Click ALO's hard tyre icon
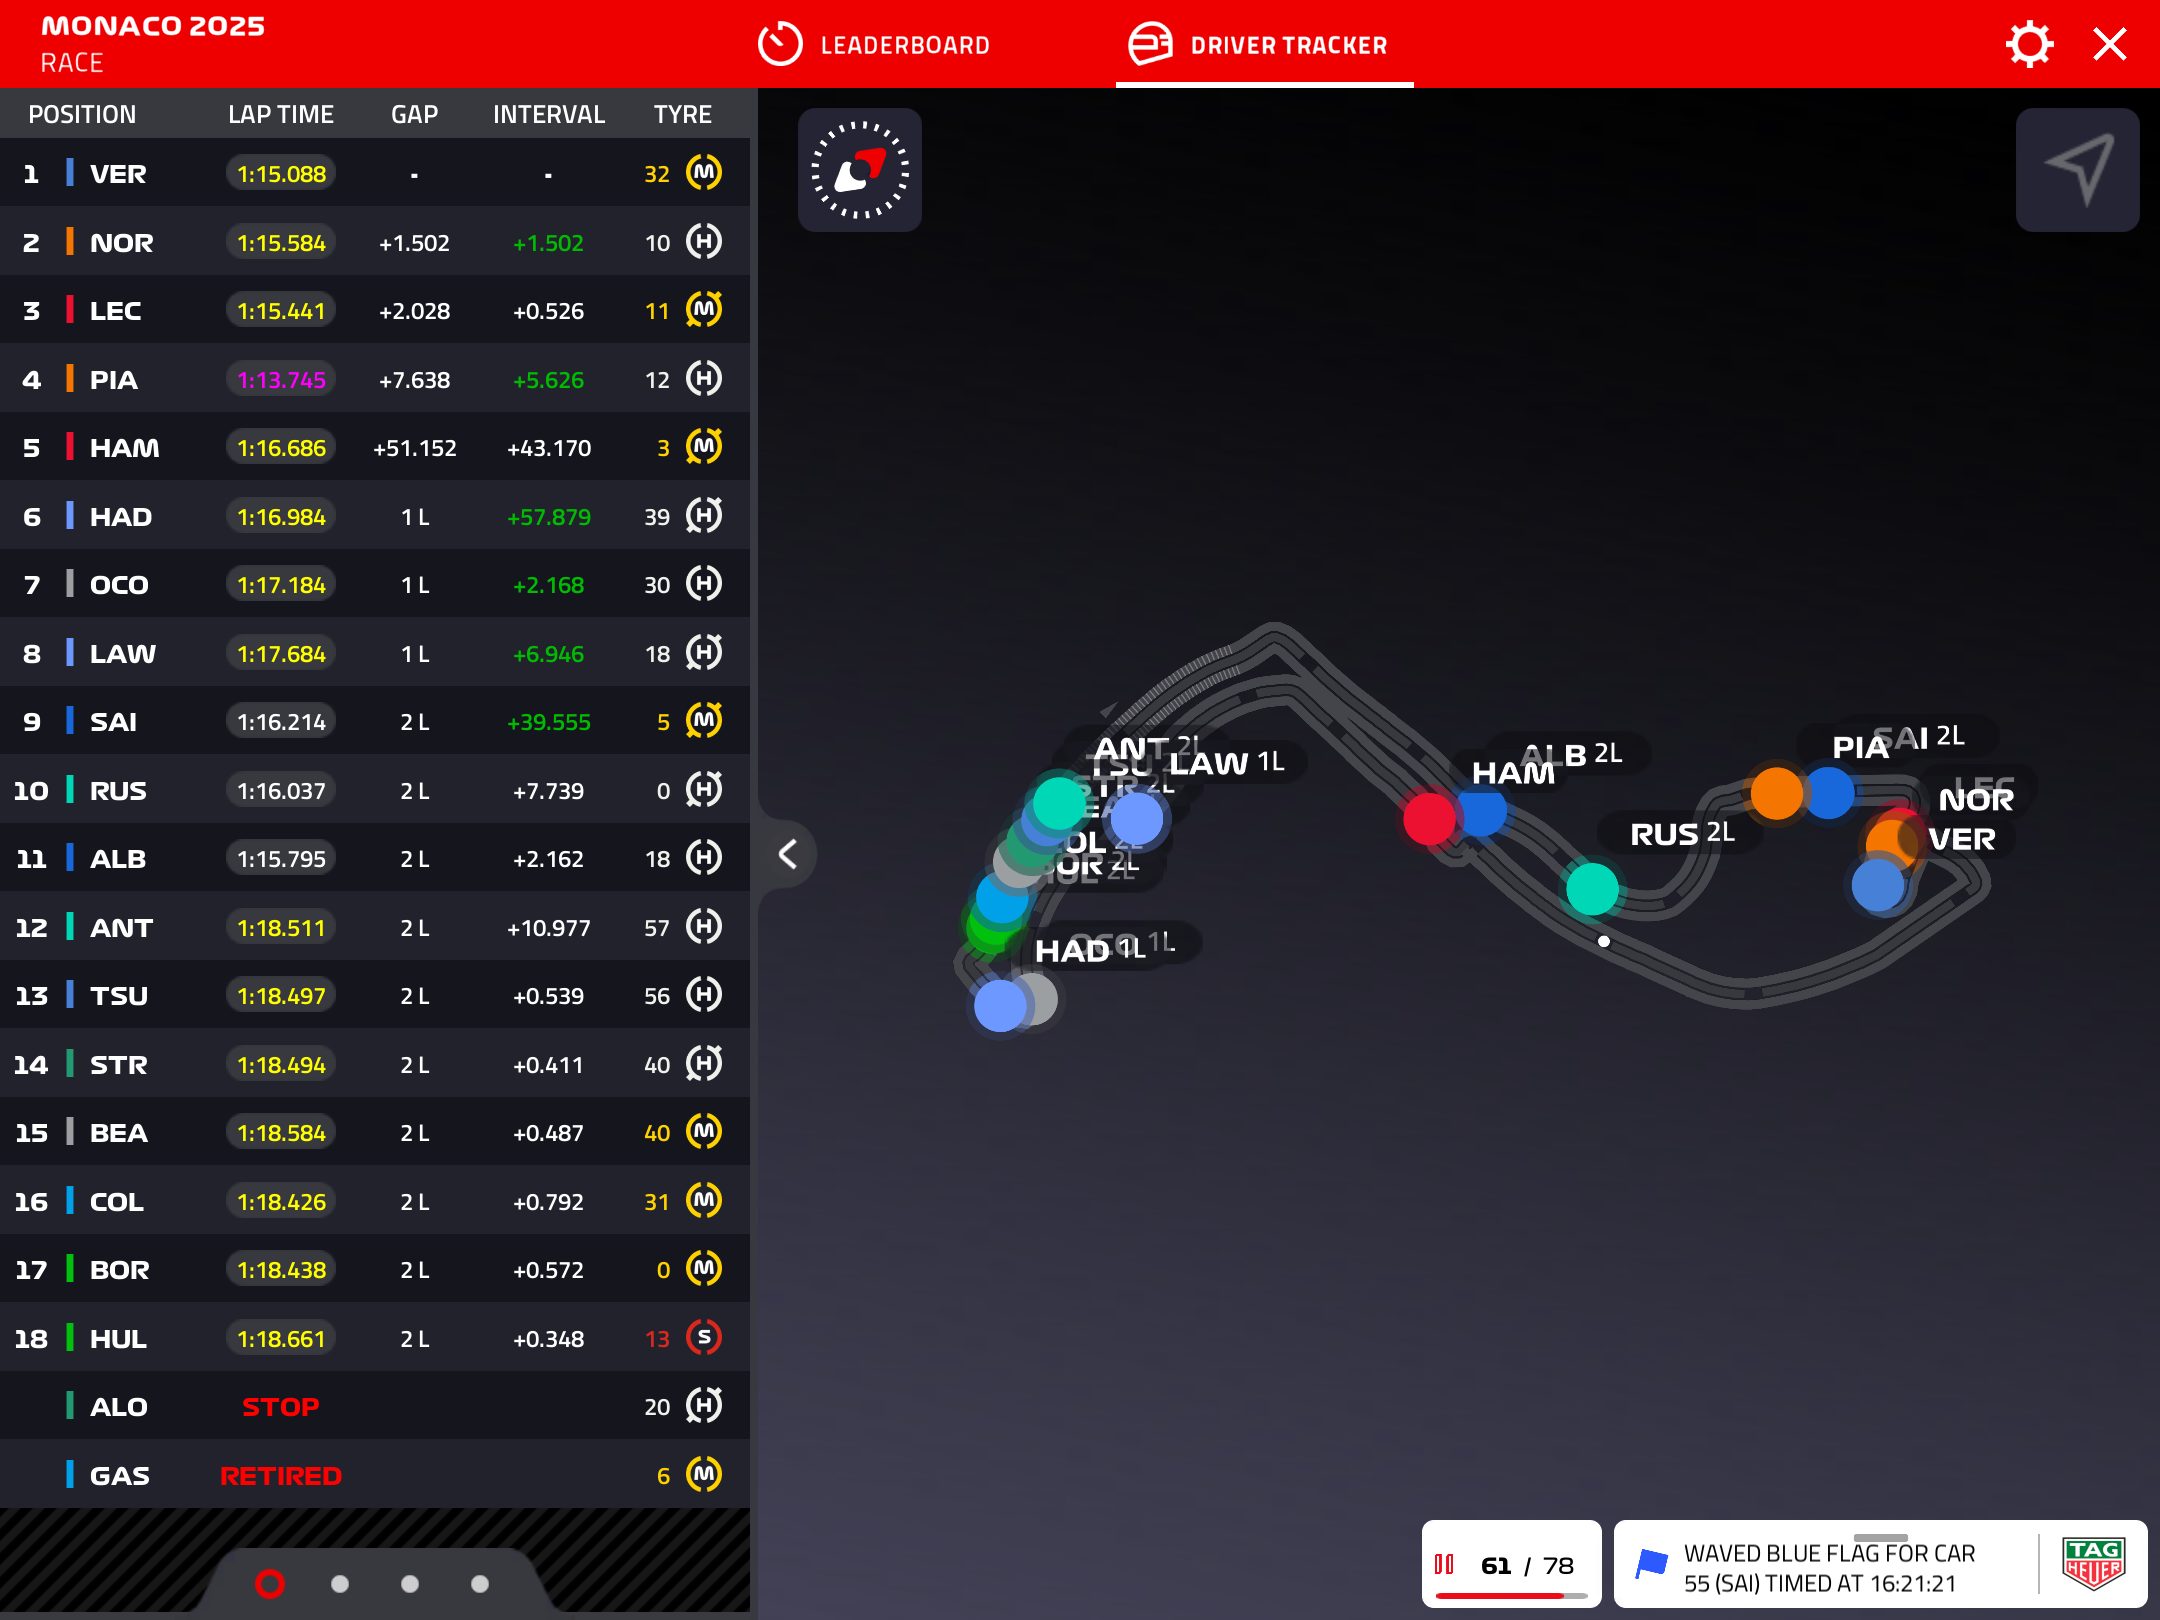This screenshot has width=2160, height=1620. (704, 1406)
